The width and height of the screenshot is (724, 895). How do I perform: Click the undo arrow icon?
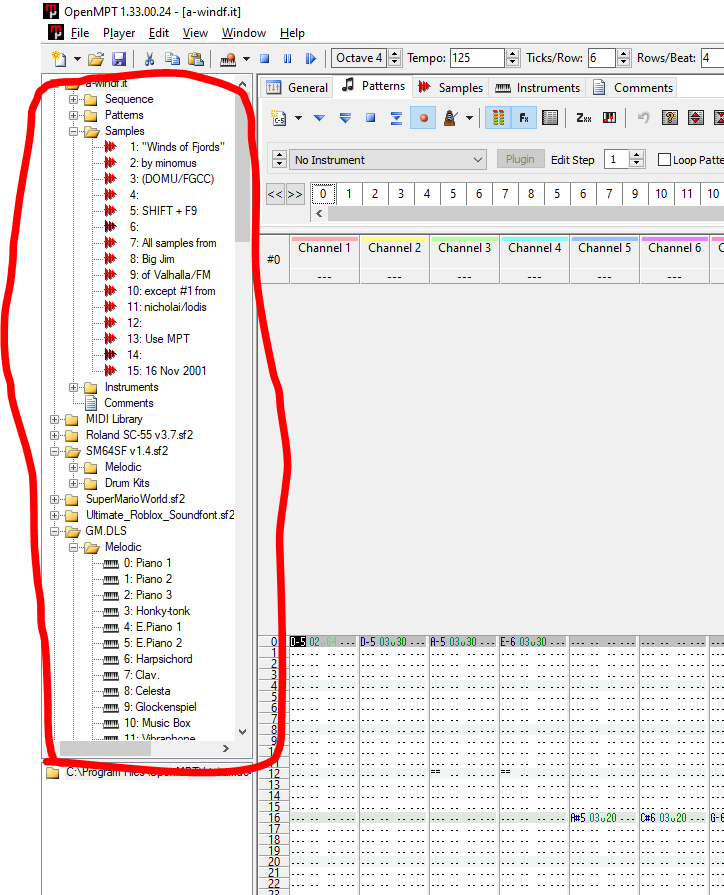(x=643, y=118)
